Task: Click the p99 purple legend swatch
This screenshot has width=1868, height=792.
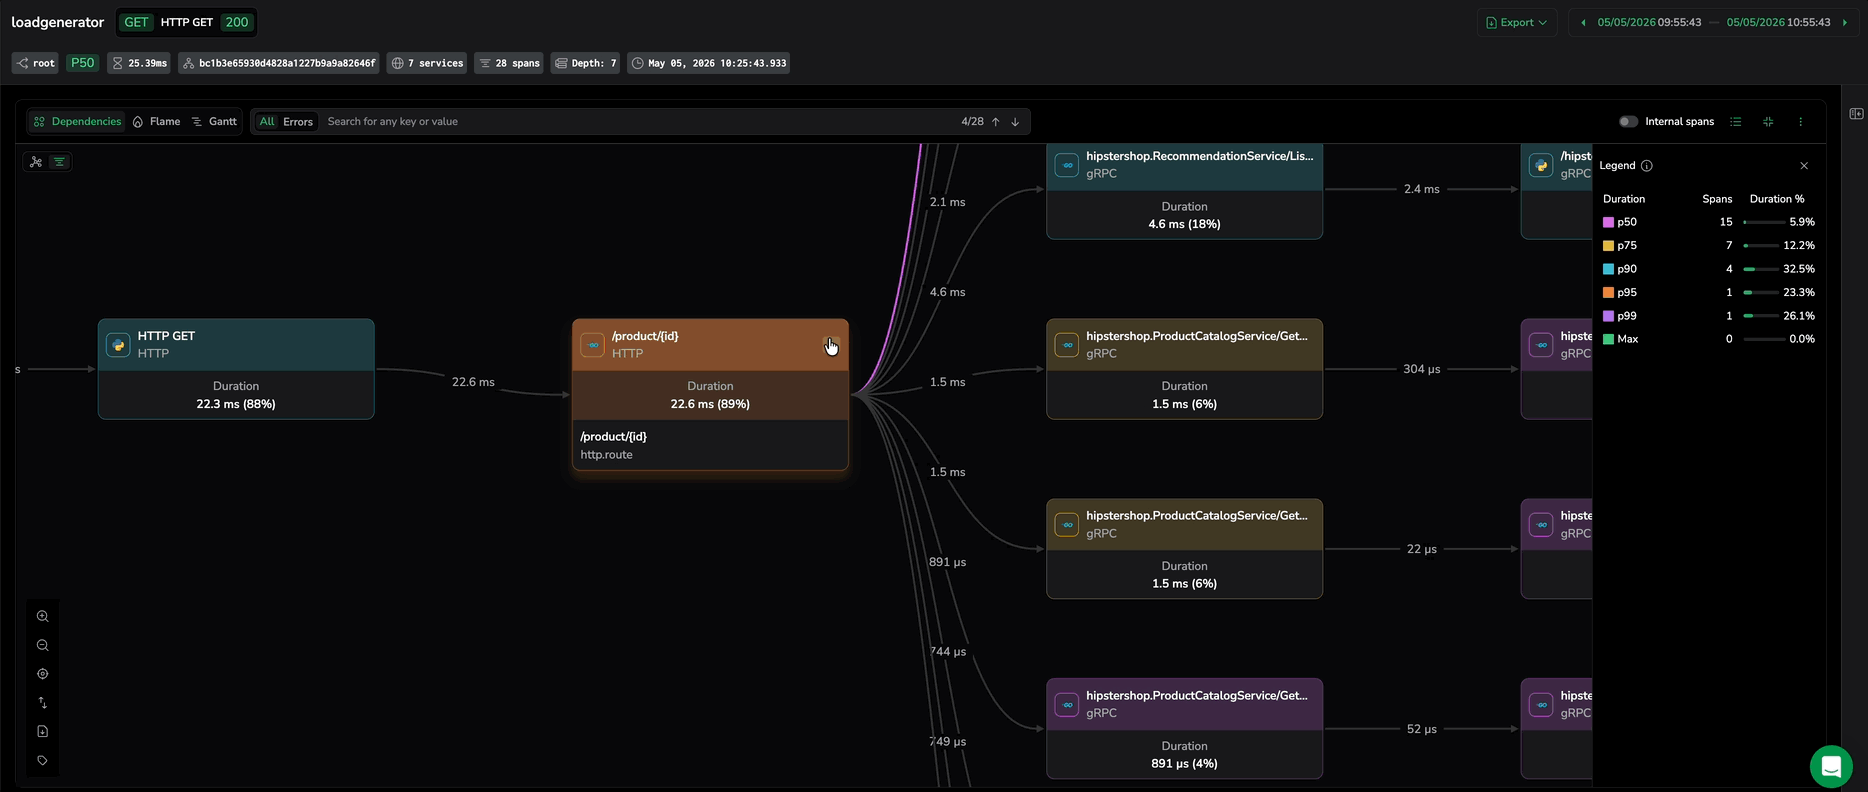Action: [x=1608, y=316]
